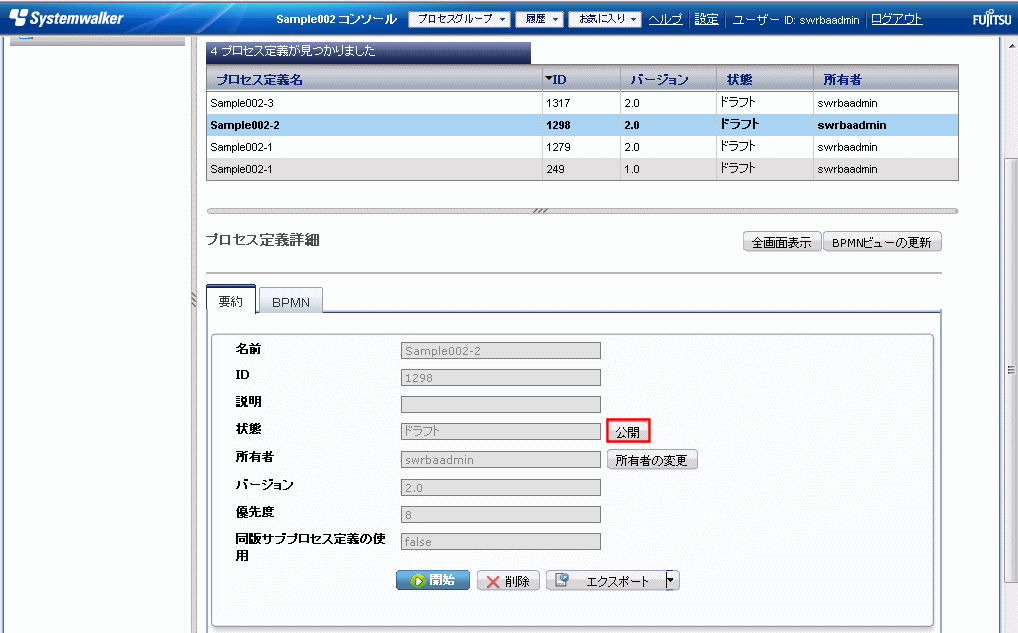1018x633 pixels.
Task: Click the 開始 start button
Action: click(433, 580)
